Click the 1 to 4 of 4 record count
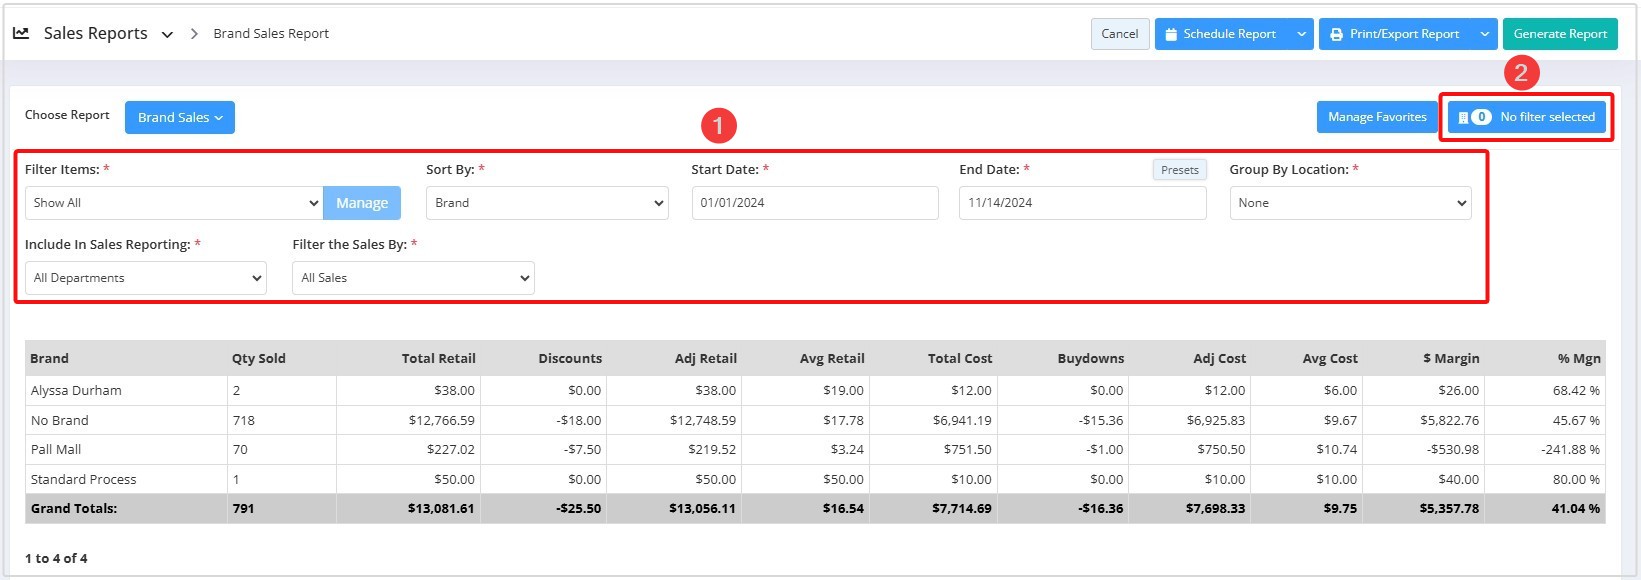 56,559
